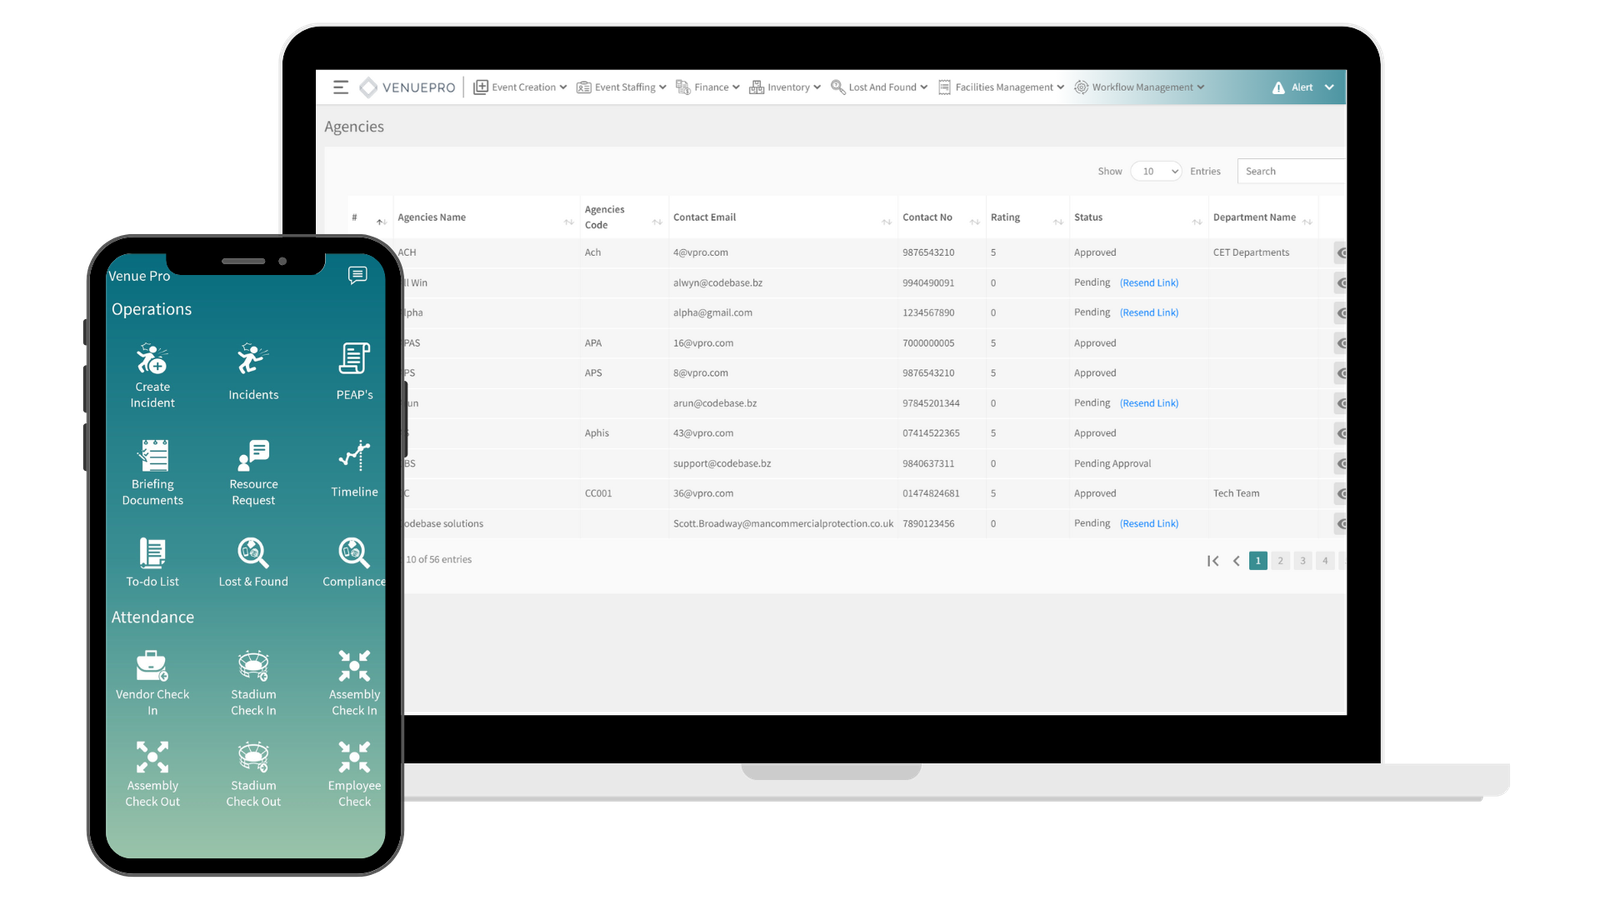Tap the Stadium Check In icon

click(253, 666)
